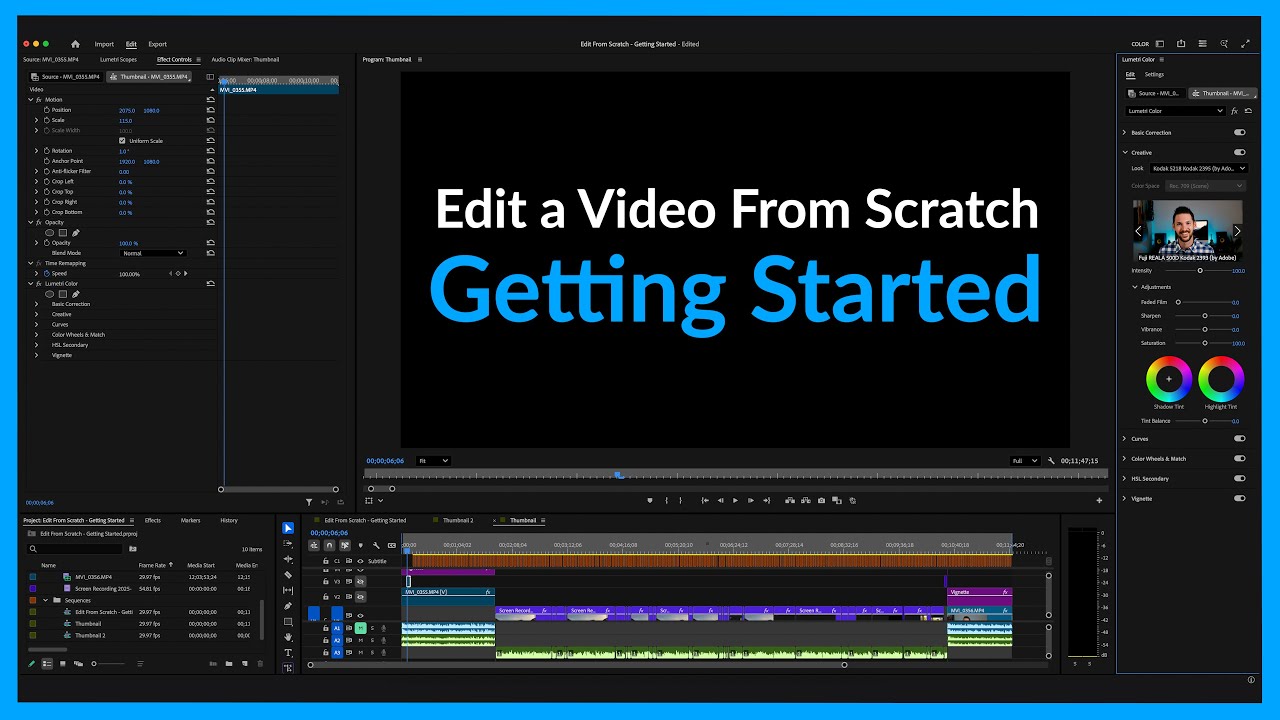Collapse the Sequences bin

point(46,600)
